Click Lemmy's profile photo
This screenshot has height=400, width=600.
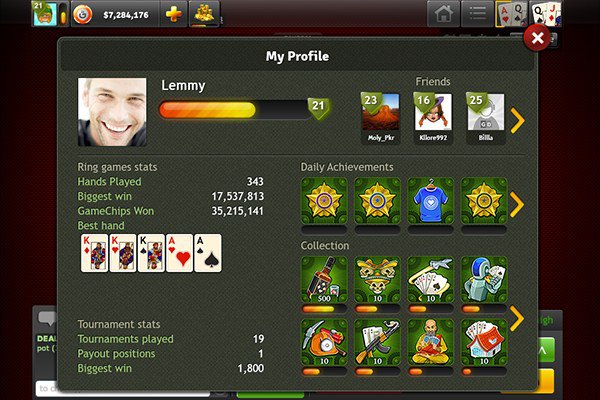(112, 112)
